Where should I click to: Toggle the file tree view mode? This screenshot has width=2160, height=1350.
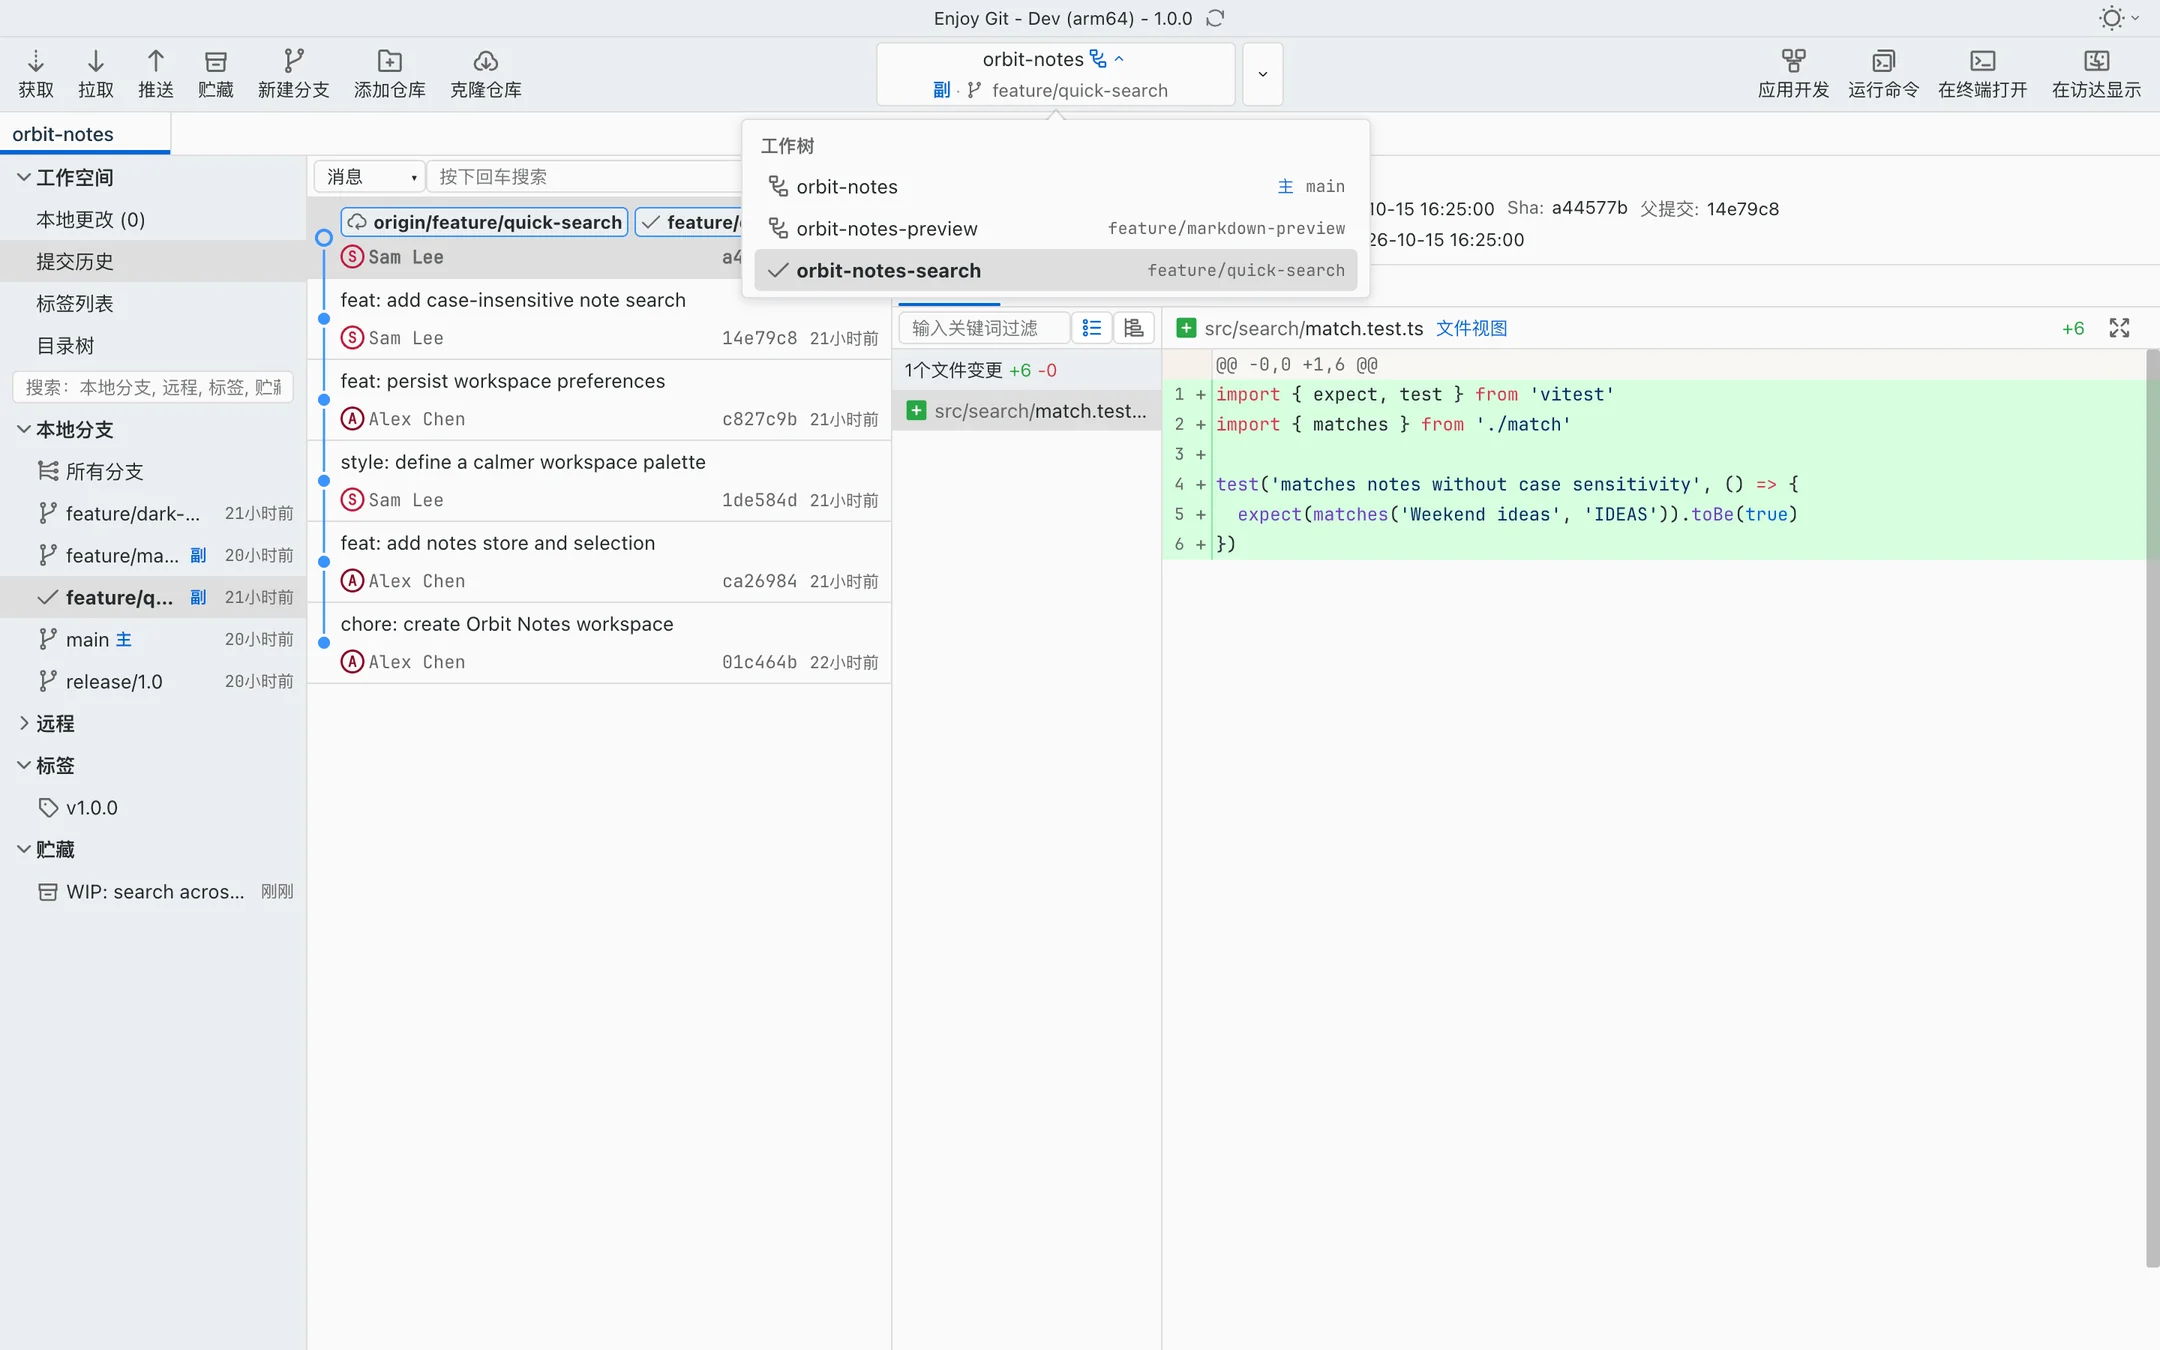point(1134,328)
